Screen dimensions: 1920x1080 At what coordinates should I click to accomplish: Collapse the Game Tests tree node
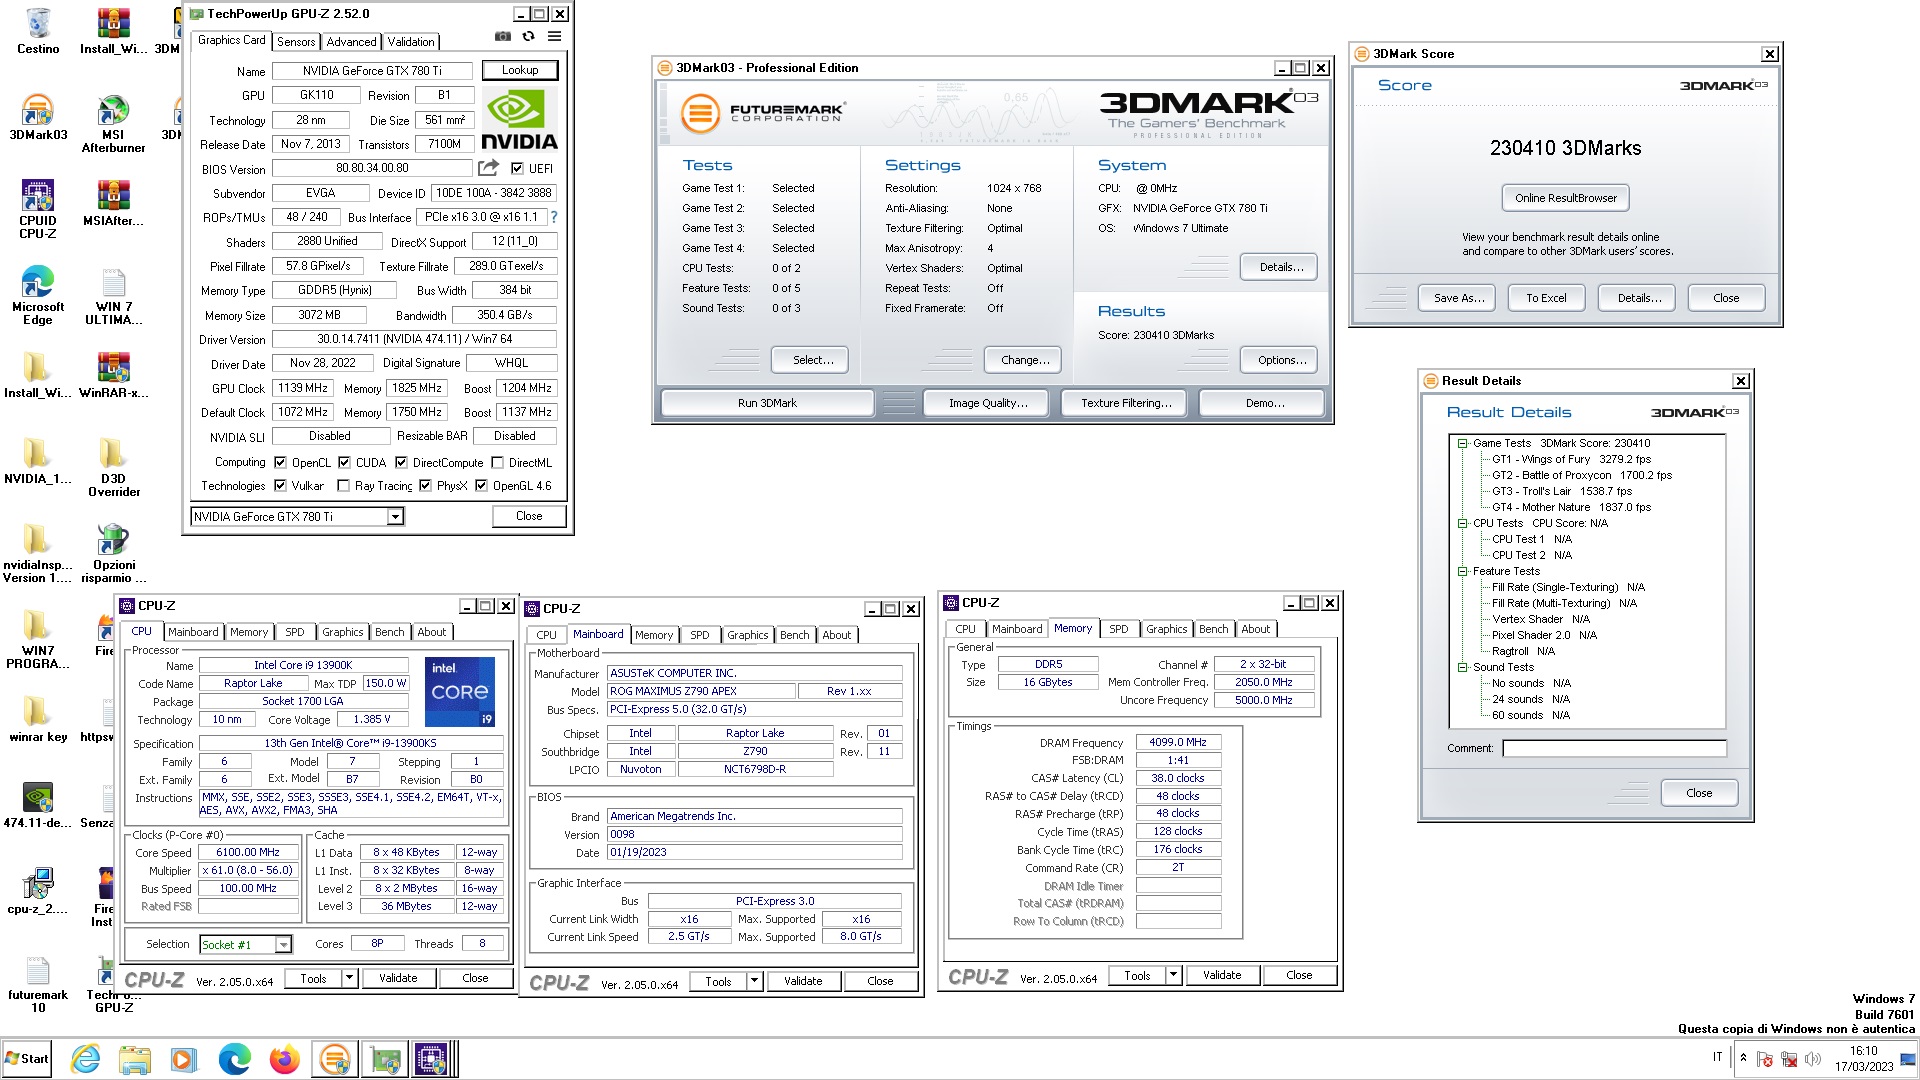click(1462, 443)
